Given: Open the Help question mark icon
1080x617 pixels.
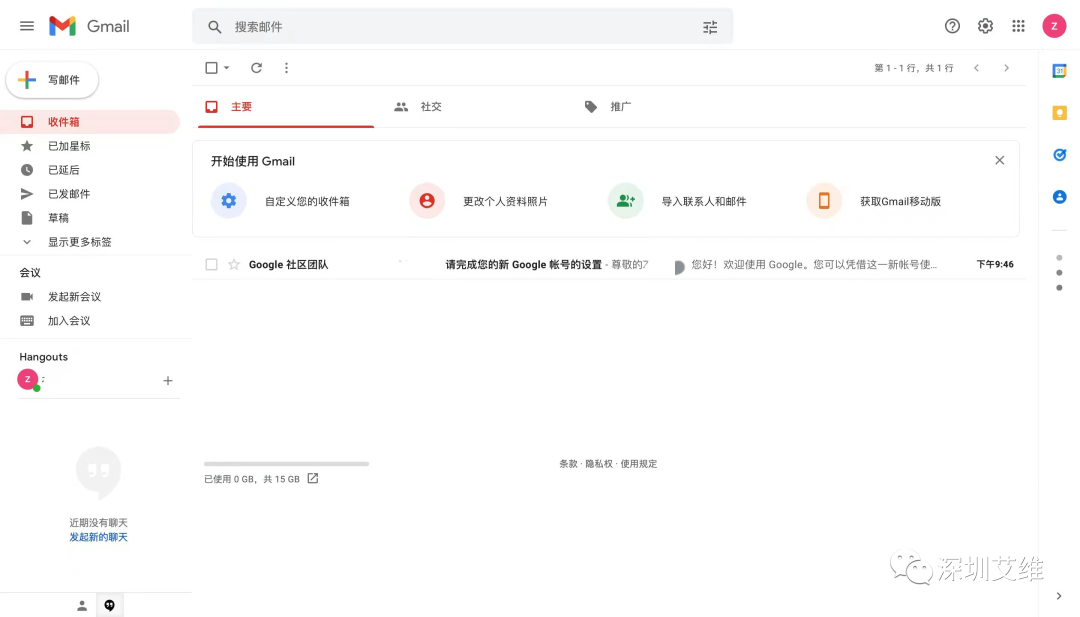Looking at the screenshot, I should (952, 26).
